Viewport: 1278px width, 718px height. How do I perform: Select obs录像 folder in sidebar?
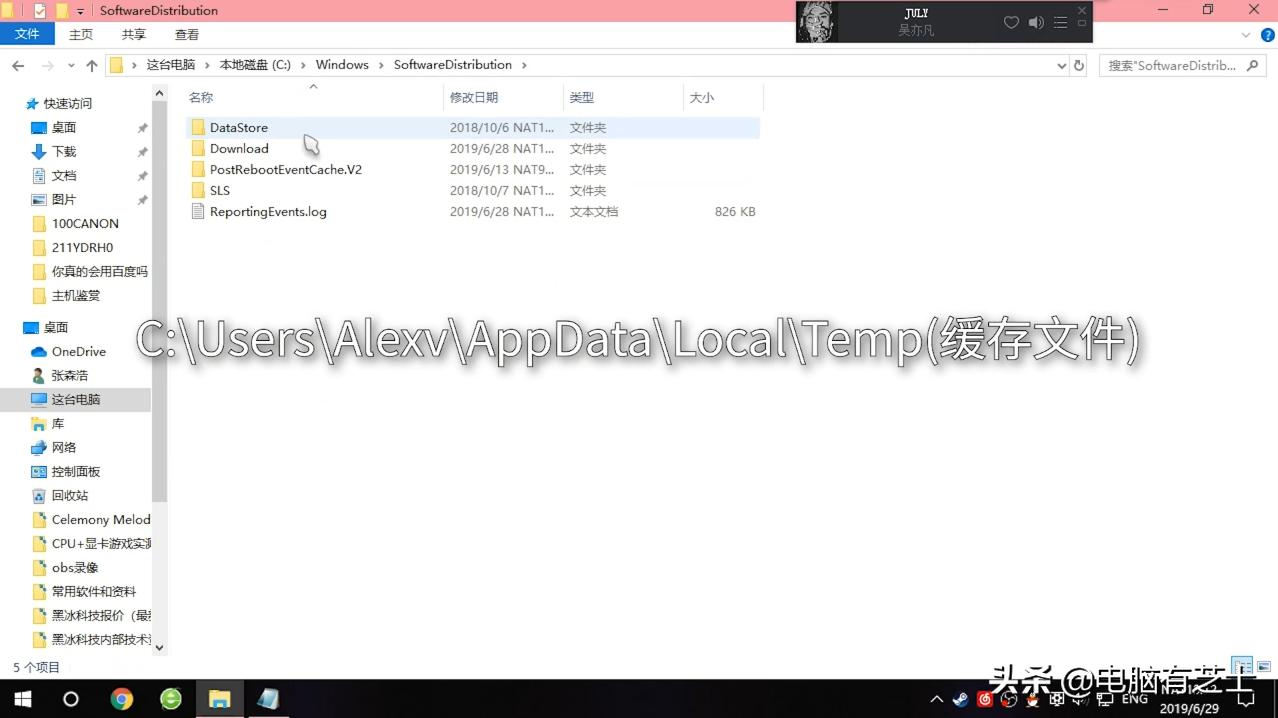click(x=75, y=568)
